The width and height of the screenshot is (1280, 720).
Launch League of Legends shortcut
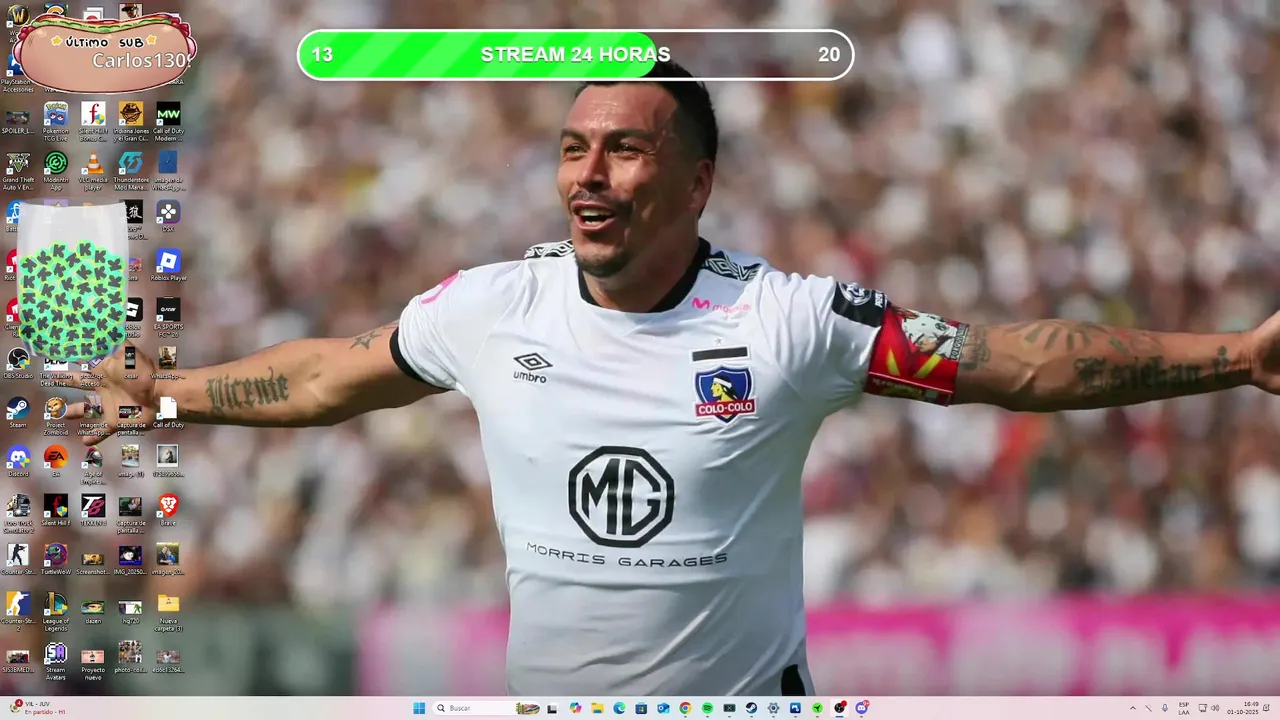(x=56, y=611)
